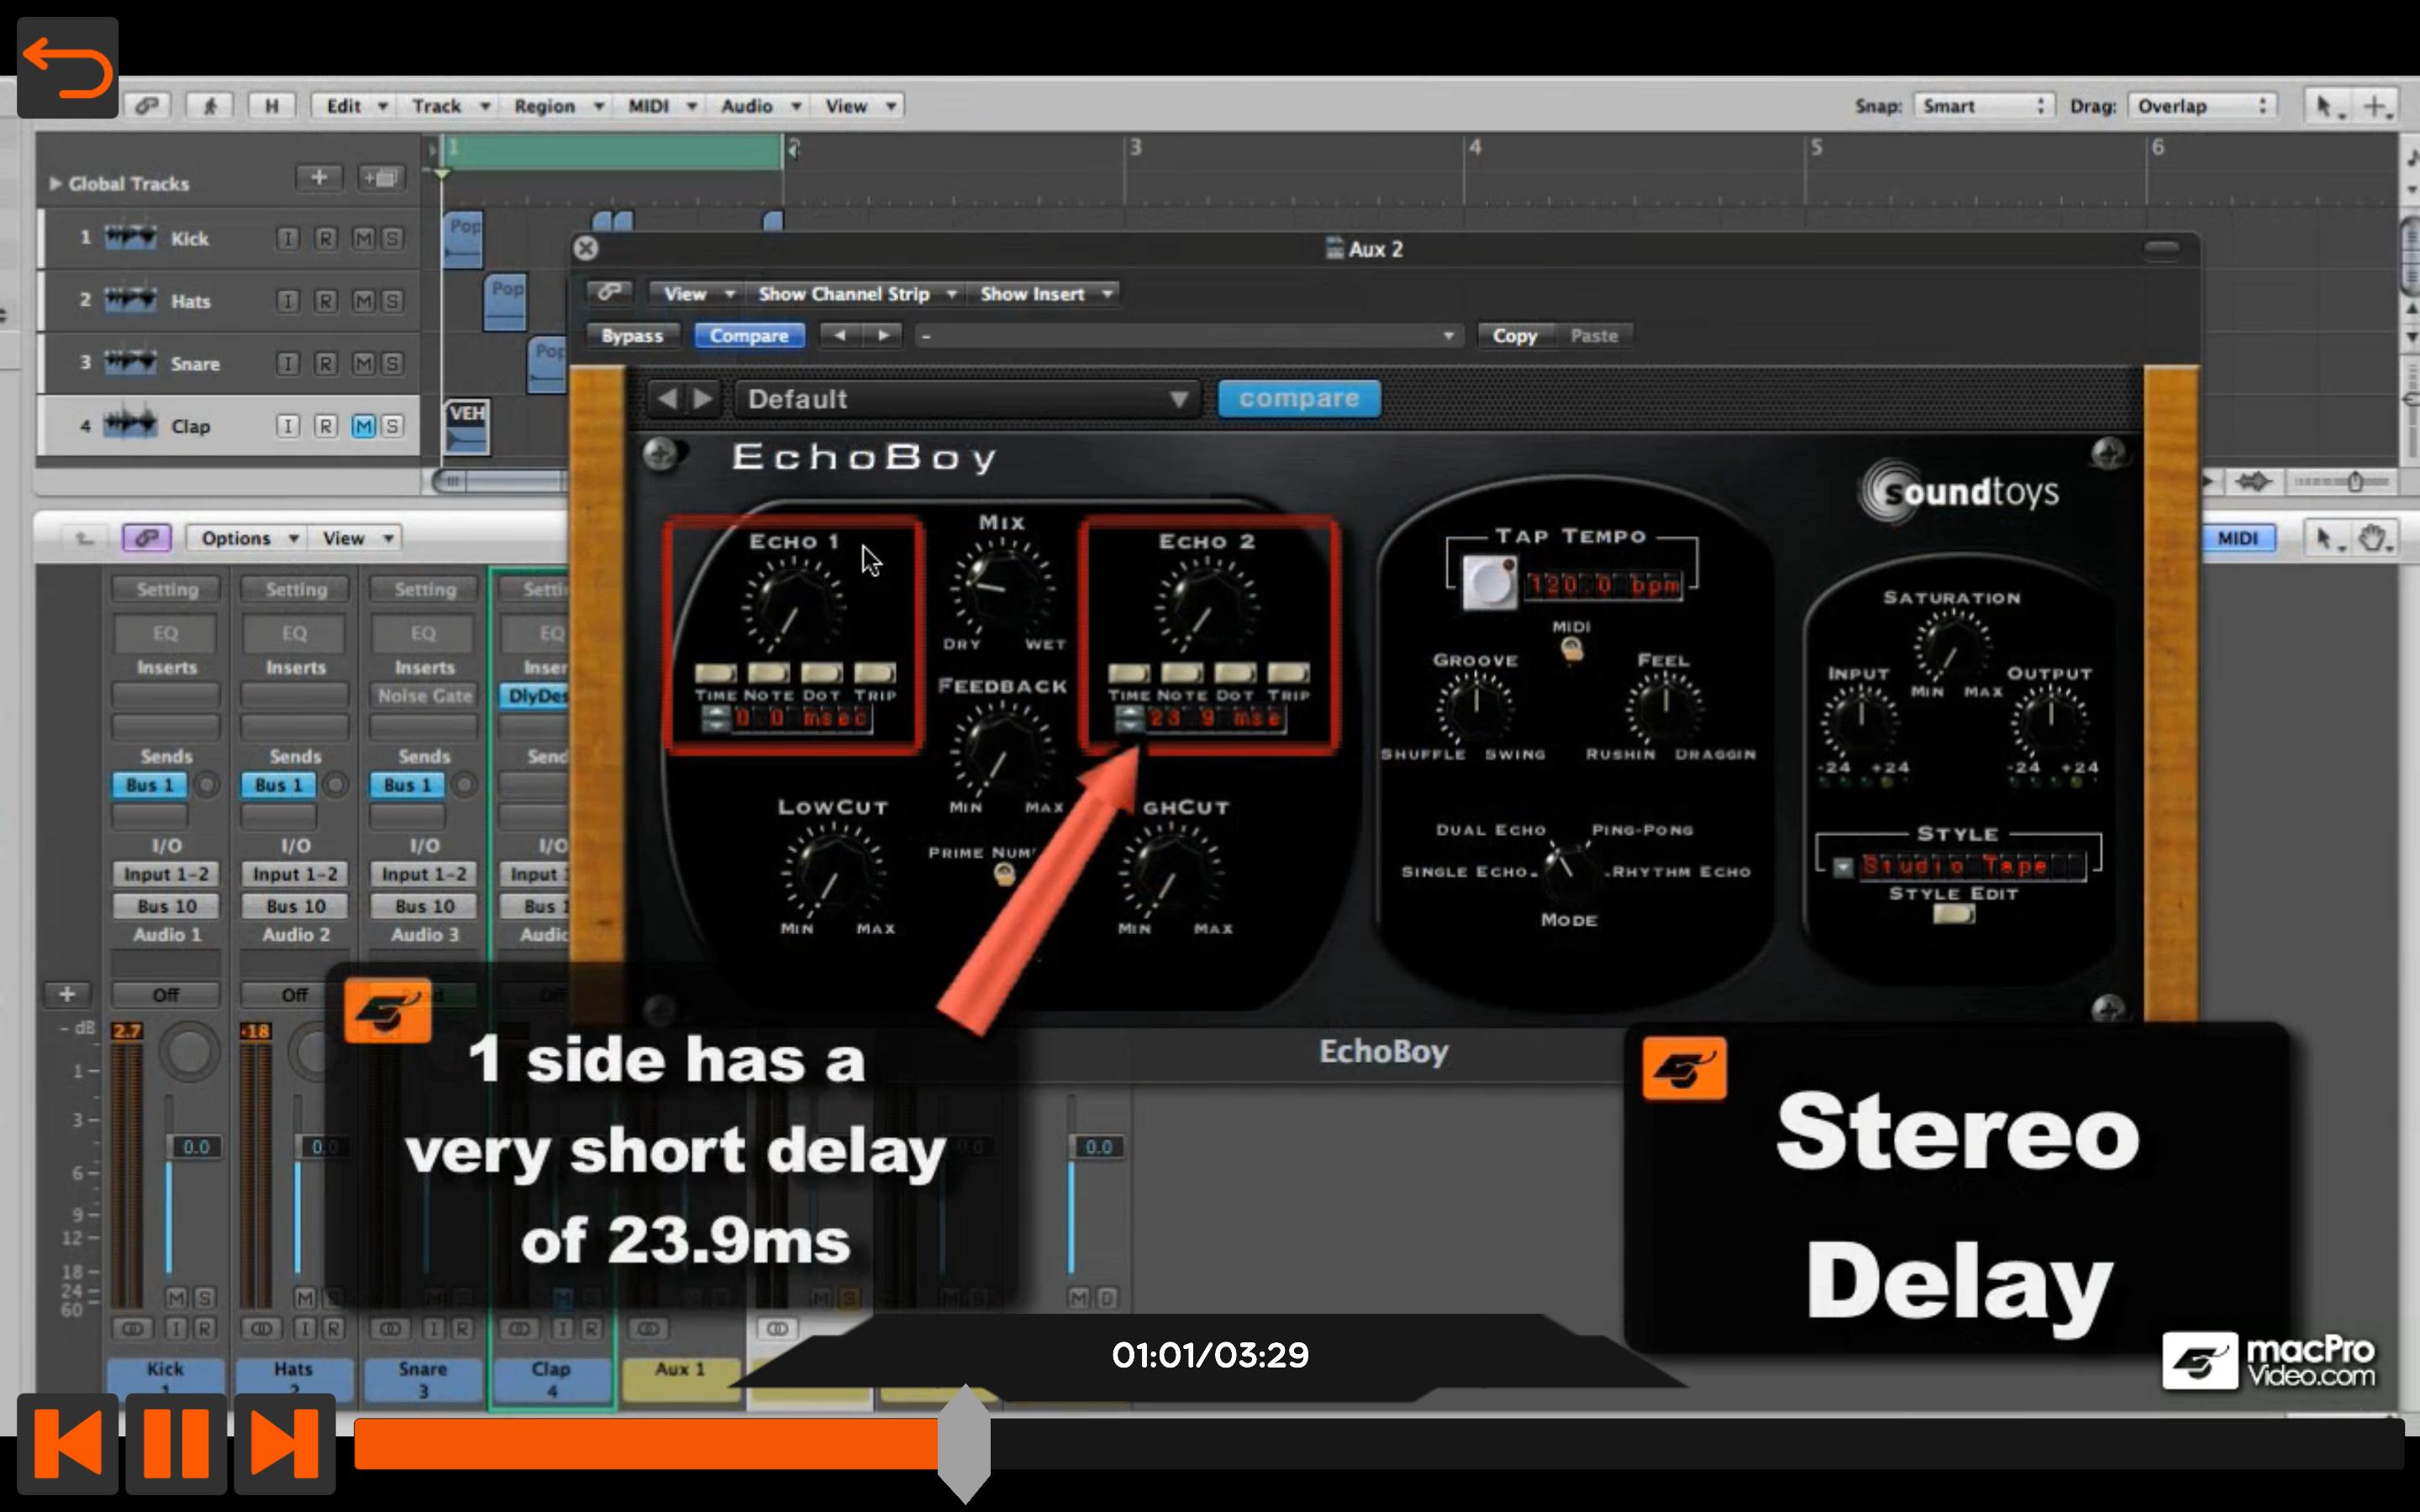
Task: Open the plugin window View dropdown
Action: (698, 293)
